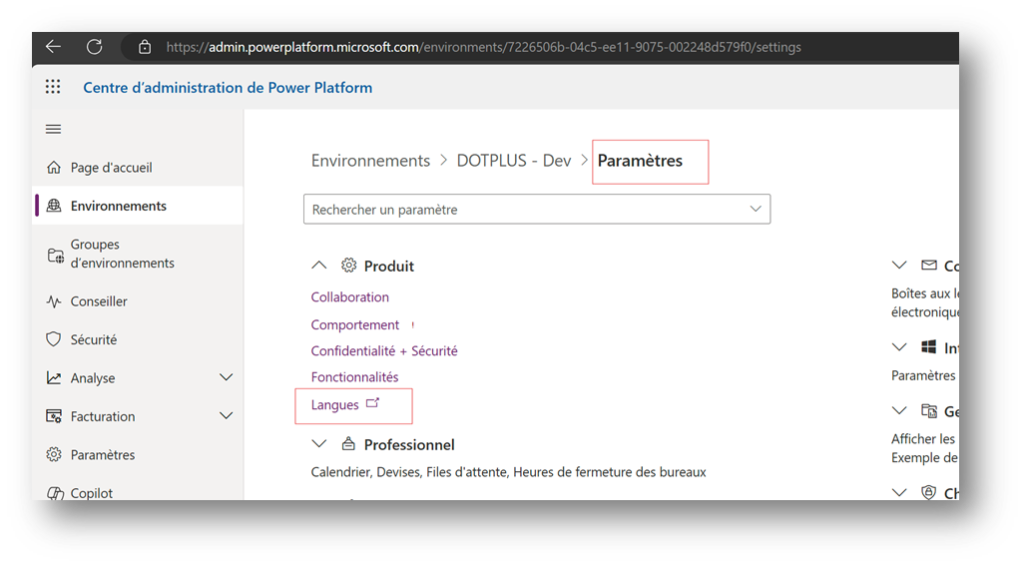Expand the Facturation menu chevron
Screen dimensions: 1024x565
click(x=226, y=416)
